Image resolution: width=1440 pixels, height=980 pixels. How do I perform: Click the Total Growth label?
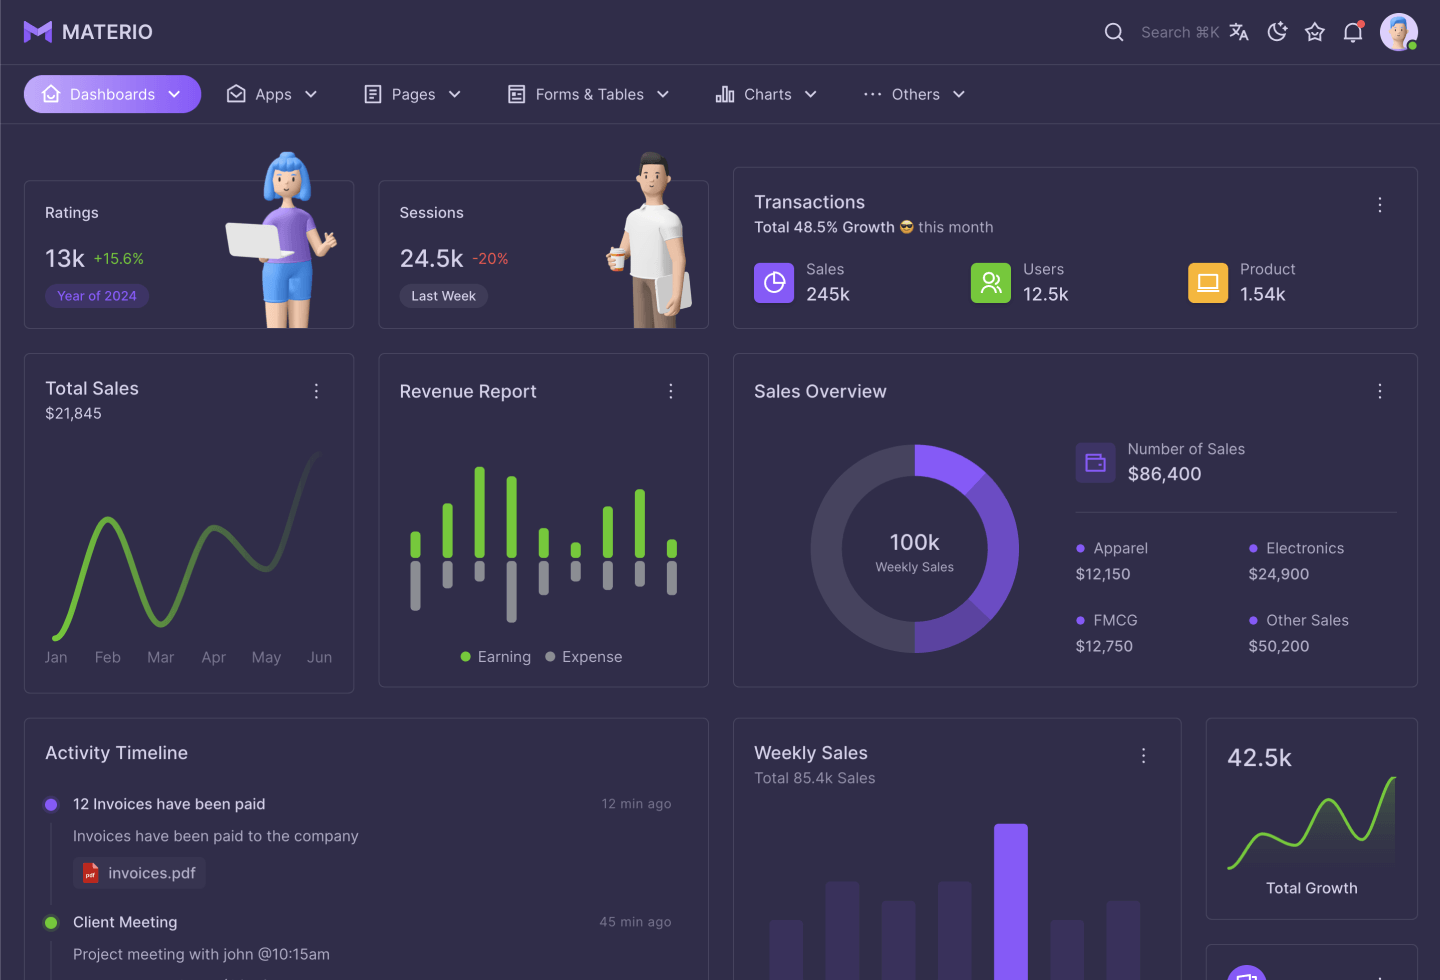pyautogui.click(x=1312, y=888)
